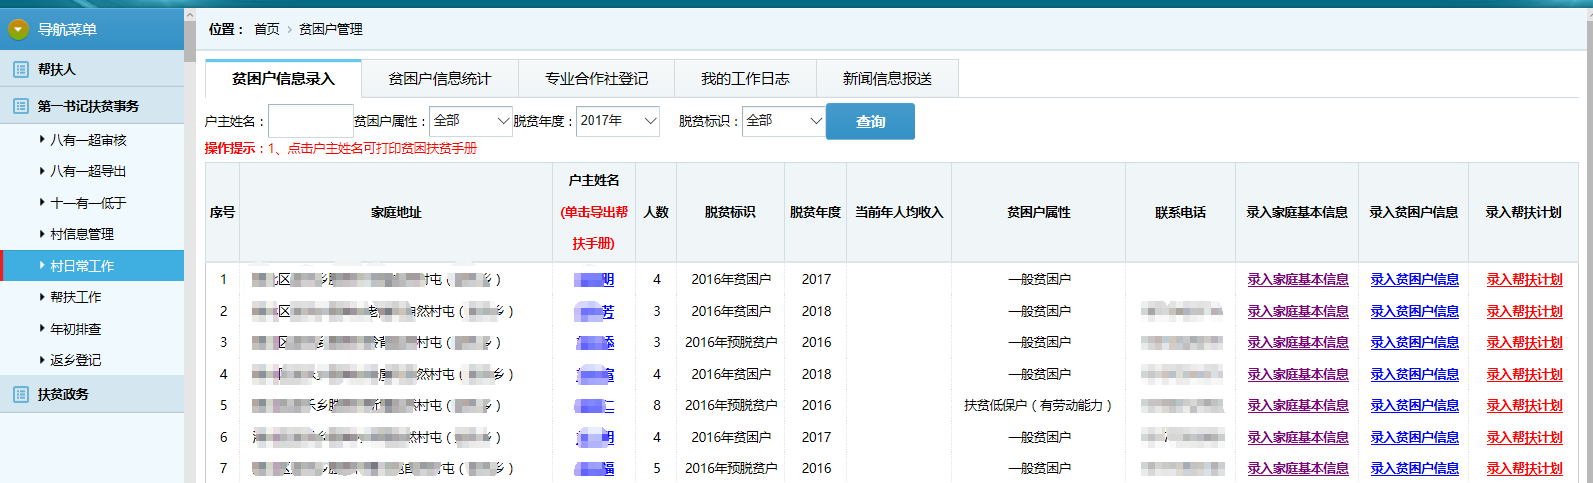
Task: Expand the 脱贫标识 dropdown
Action: pos(783,121)
